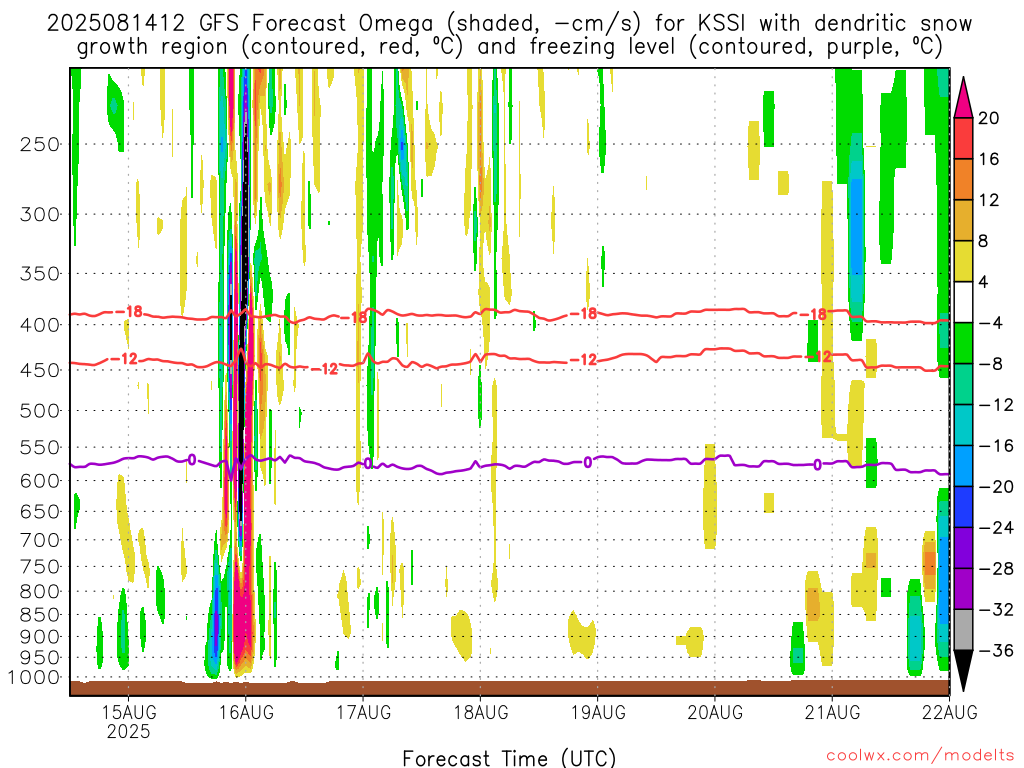Select the orange 12 to 16 colorbar swatch

tap(963, 180)
